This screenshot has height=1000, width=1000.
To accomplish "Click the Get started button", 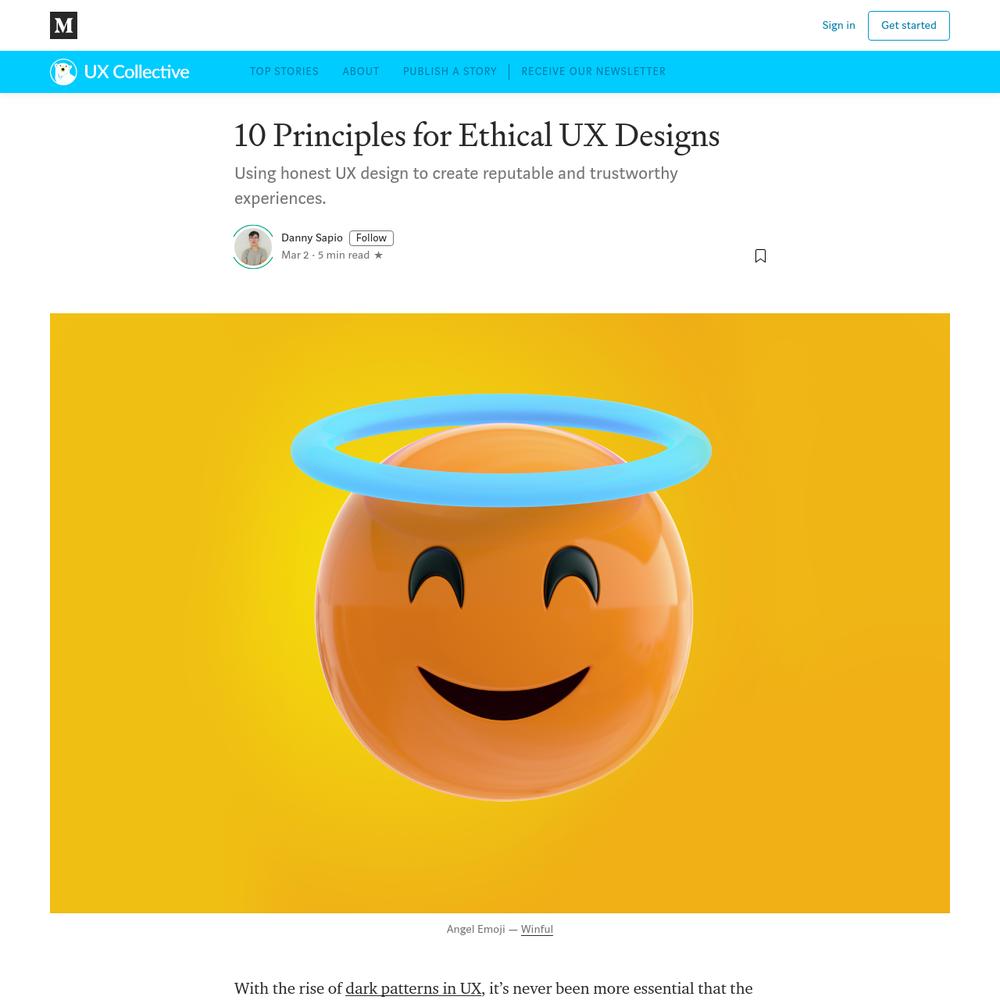I will (x=908, y=26).
